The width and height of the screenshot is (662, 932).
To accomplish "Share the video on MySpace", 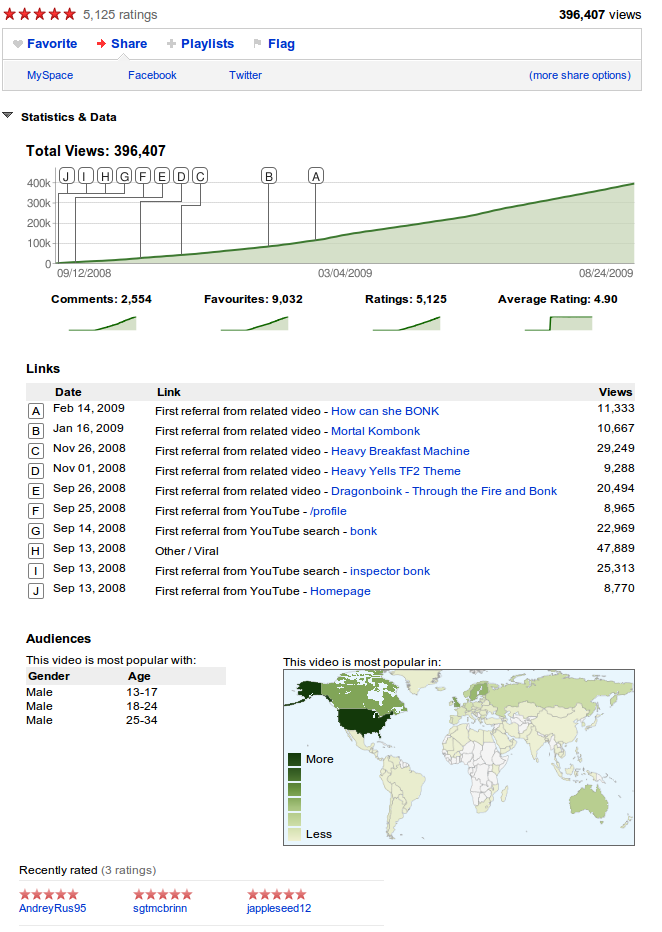I will click(x=50, y=75).
